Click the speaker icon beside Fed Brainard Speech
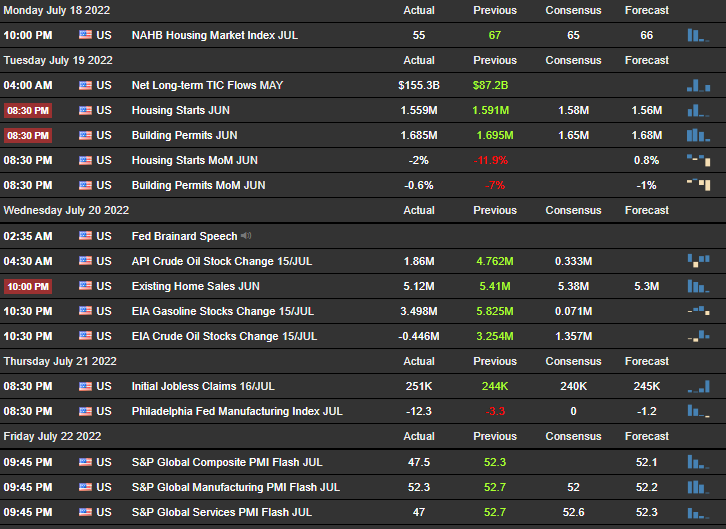 click(246, 236)
